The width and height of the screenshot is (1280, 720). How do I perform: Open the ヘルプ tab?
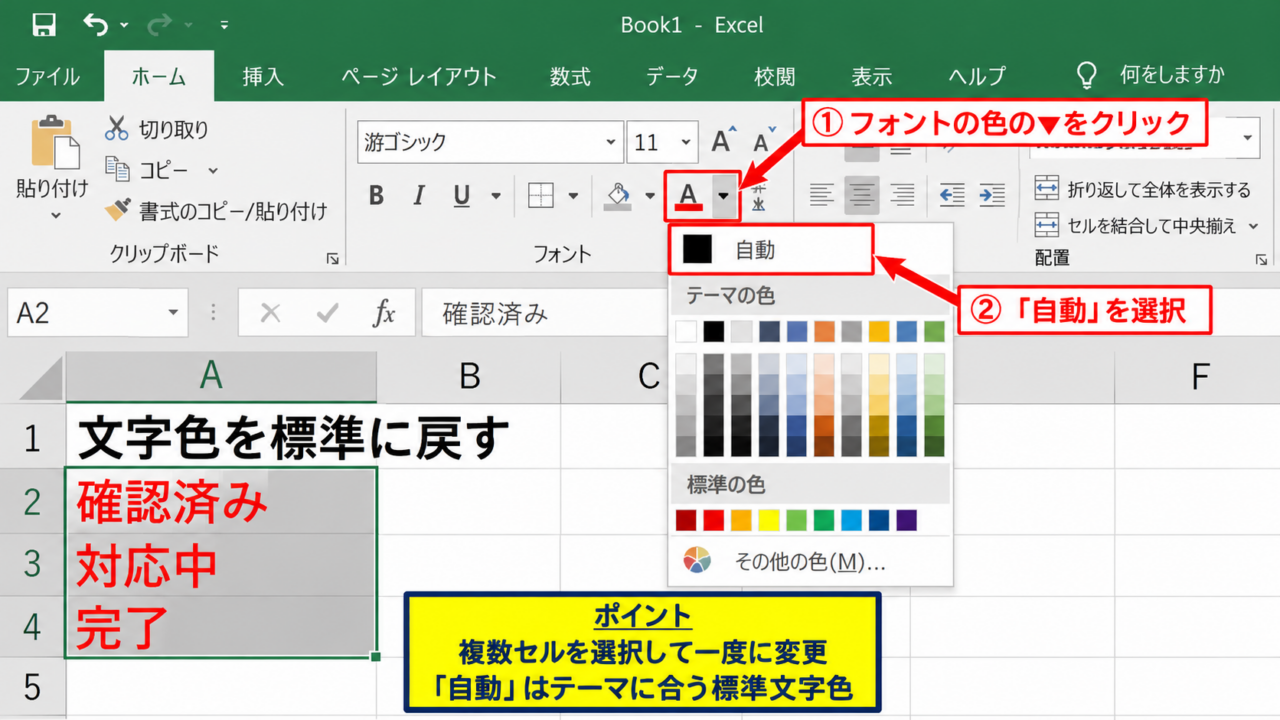pyautogui.click(x=977, y=76)
